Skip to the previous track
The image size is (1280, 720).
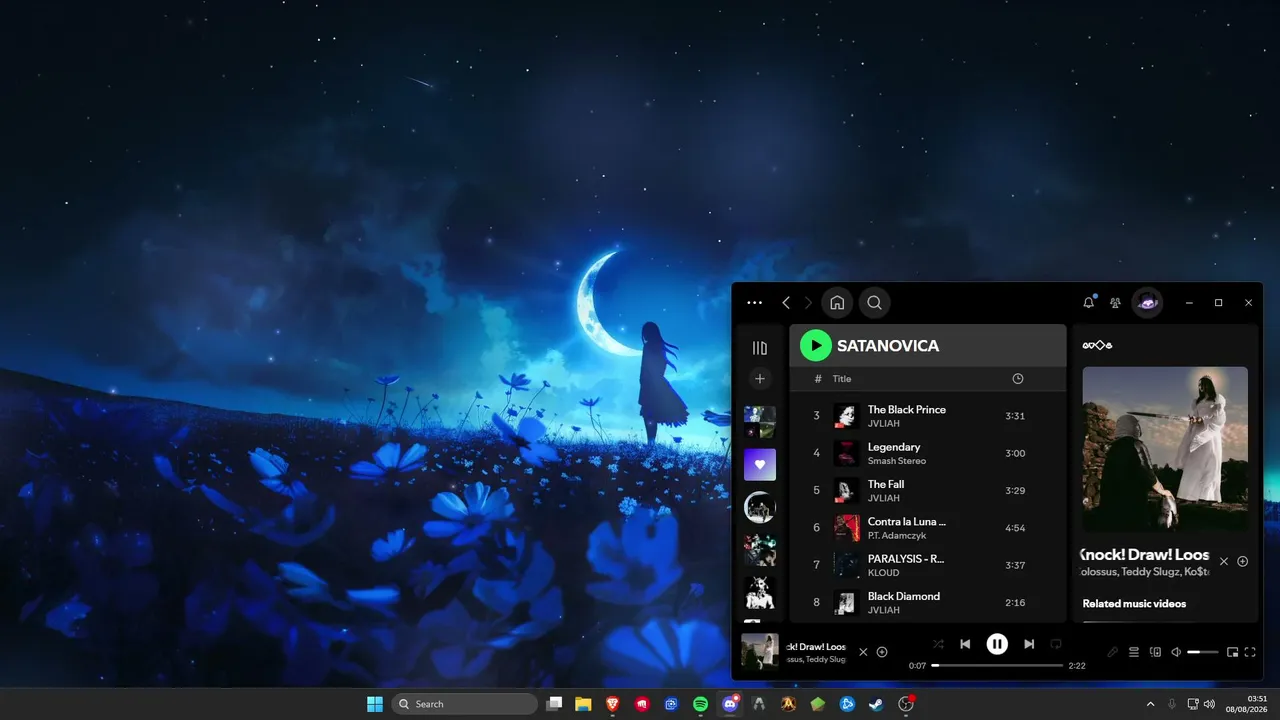(x=965, y=645)
